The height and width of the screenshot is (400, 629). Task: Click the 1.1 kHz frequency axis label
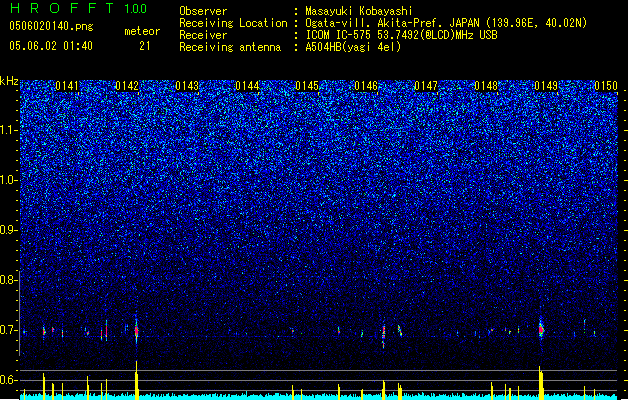tap(9, 130)
